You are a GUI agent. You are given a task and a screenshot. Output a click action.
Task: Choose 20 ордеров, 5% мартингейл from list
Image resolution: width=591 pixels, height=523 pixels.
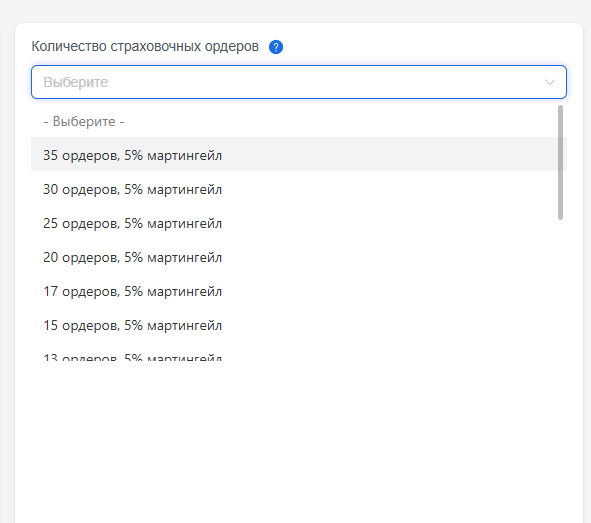299,257
